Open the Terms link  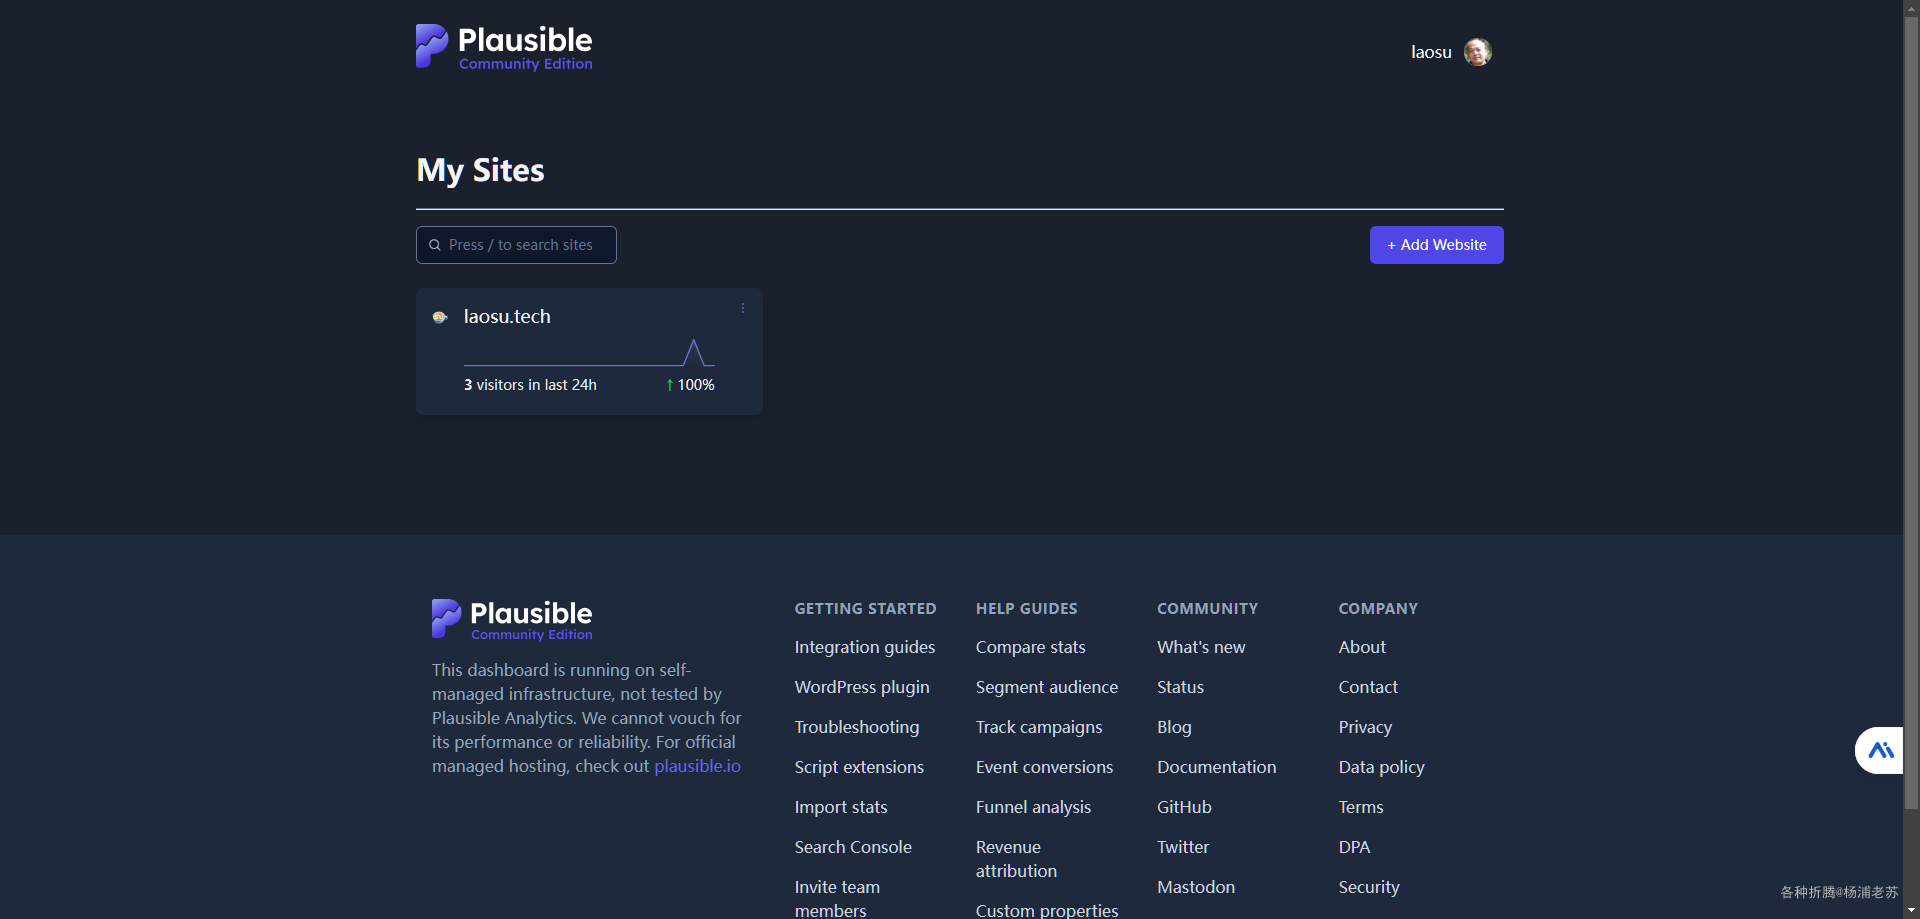click(x=1361, y=807)
